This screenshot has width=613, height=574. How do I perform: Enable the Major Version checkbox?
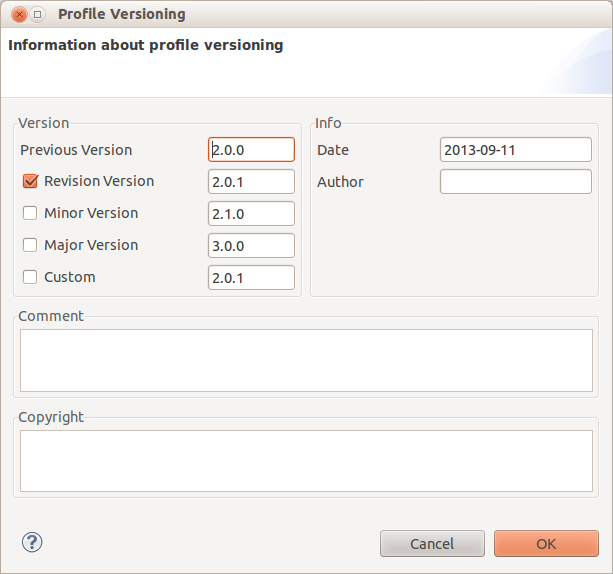tap(30, 245)
